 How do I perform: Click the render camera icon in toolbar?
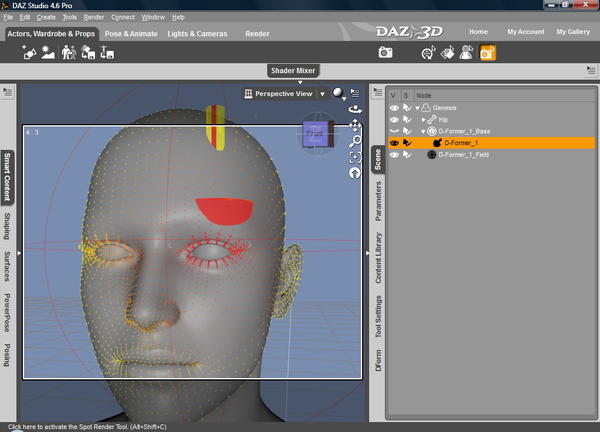click(385, 52)
